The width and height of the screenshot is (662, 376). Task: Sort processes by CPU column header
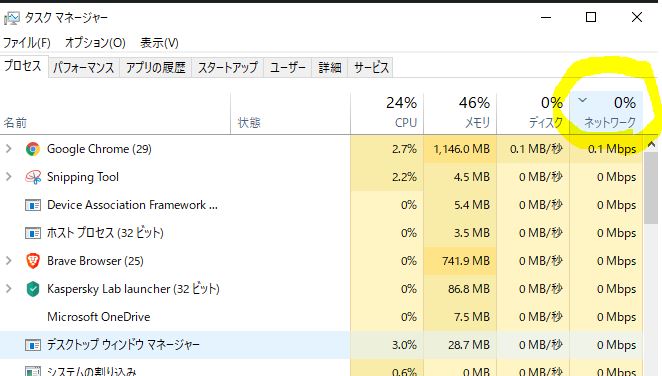point(387,112)
